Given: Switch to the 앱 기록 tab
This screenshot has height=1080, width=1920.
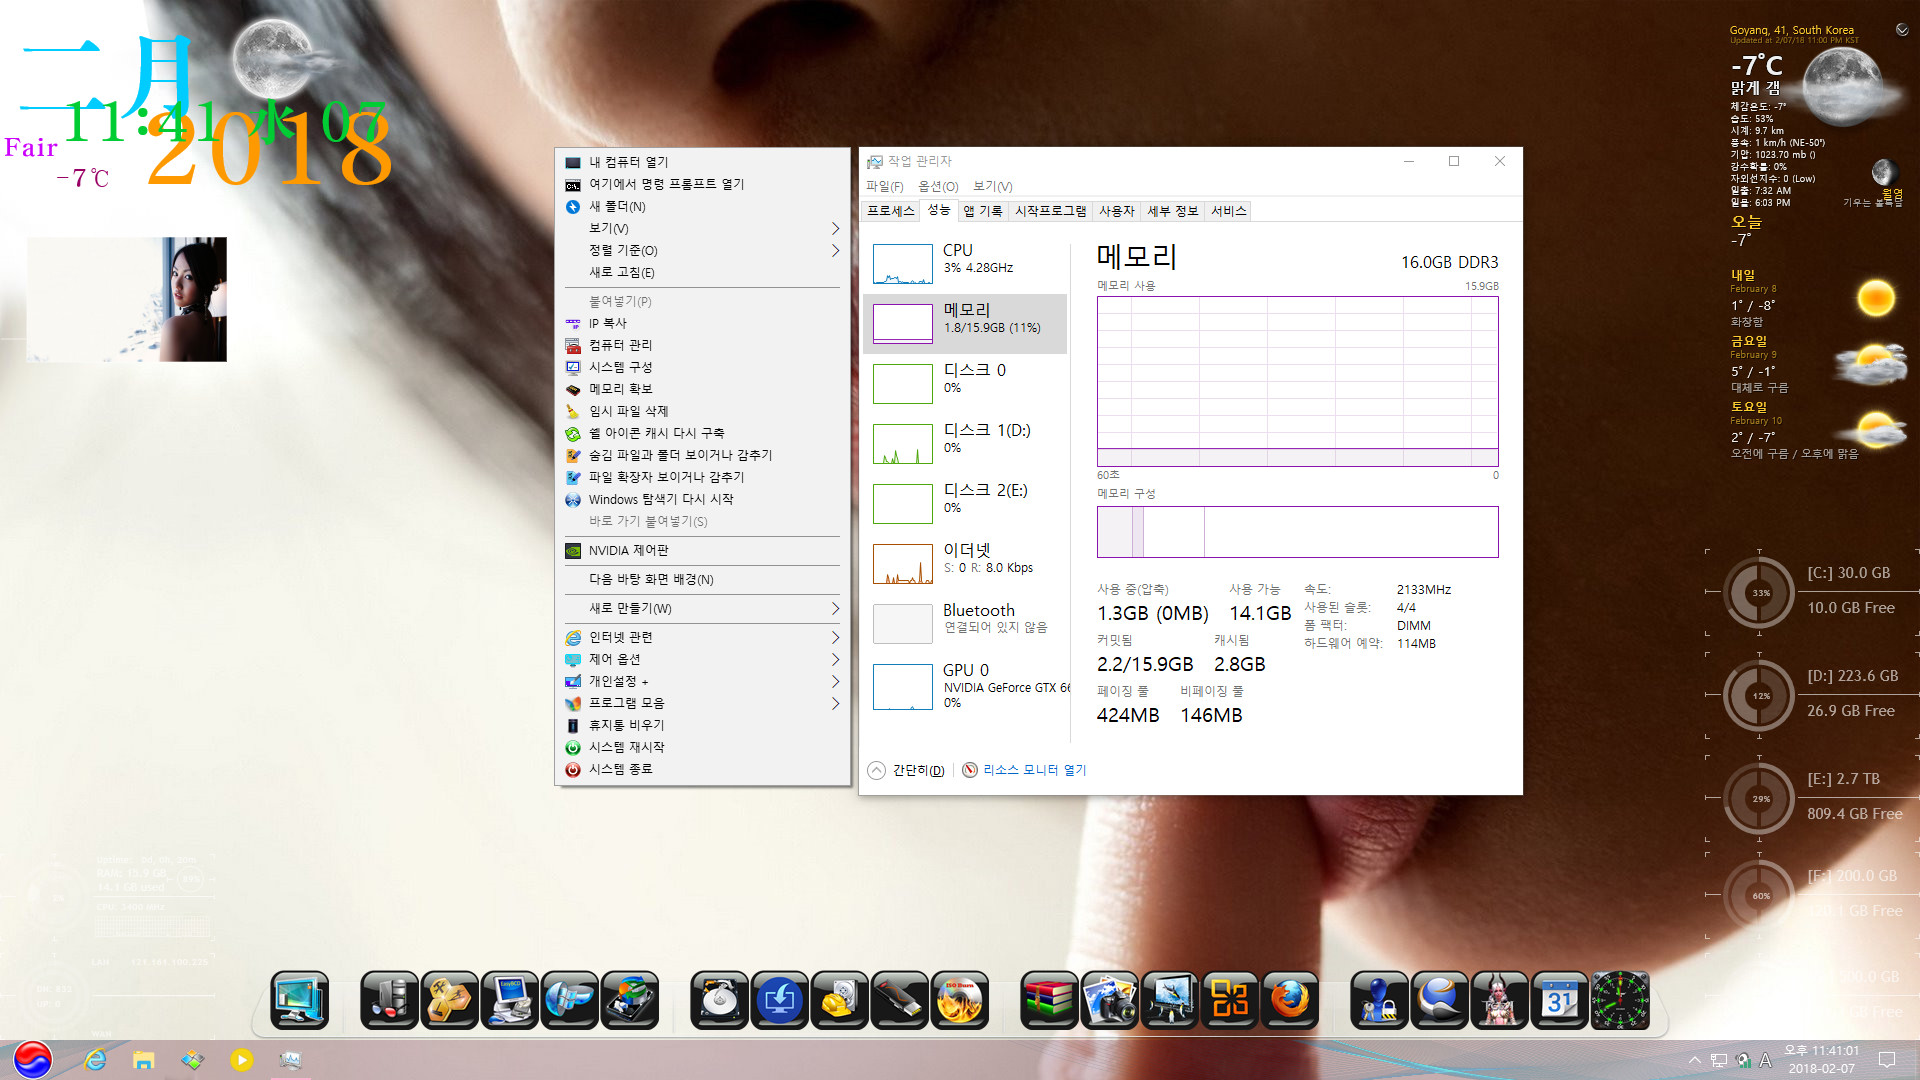Looking at the screenshot, I should click(x=983, y=211).
